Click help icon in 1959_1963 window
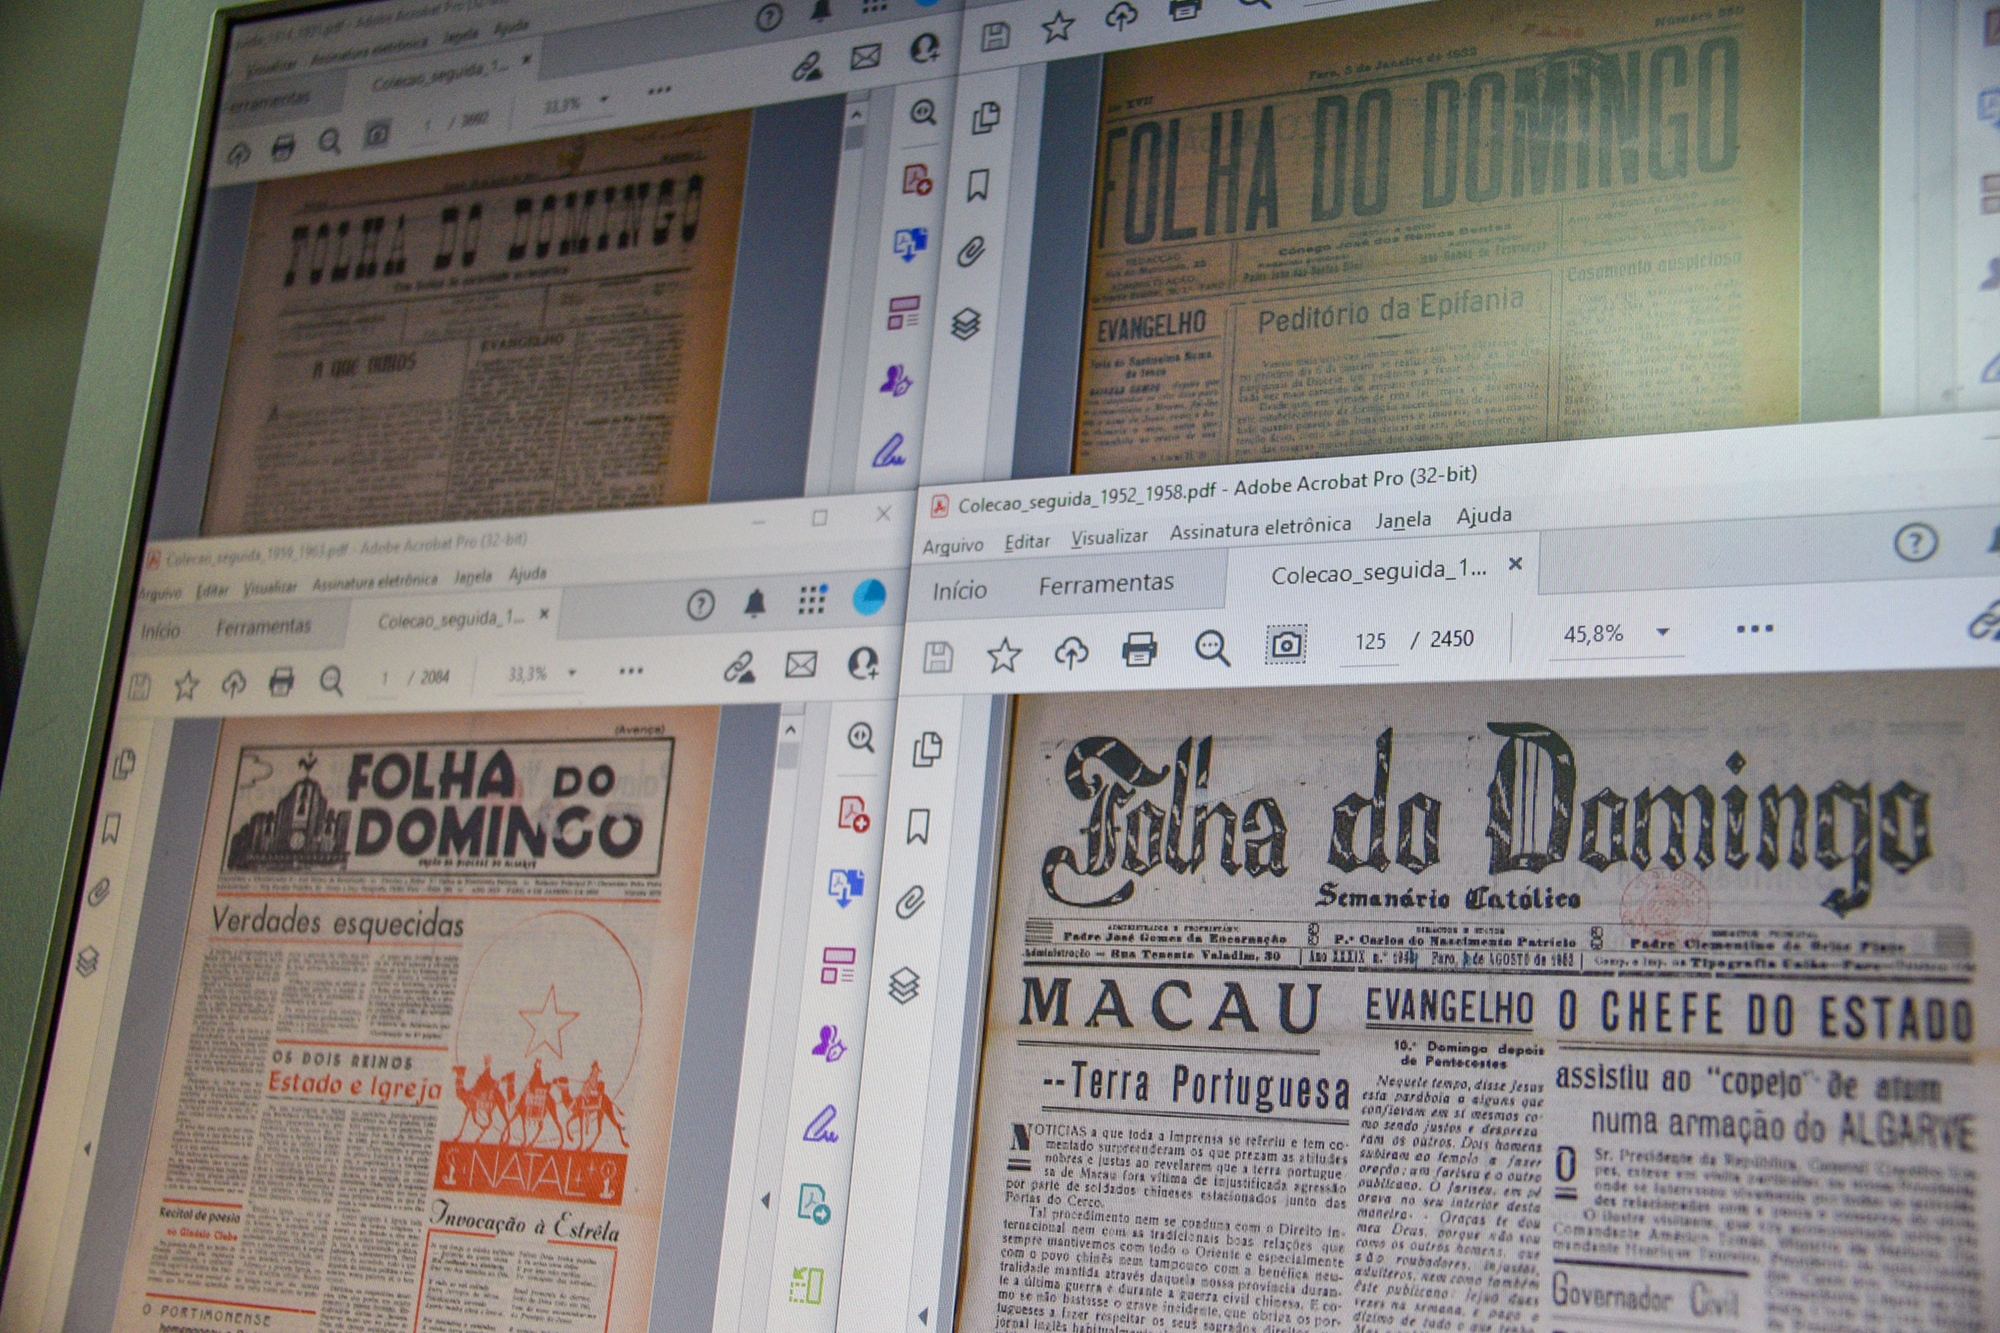 700,604
